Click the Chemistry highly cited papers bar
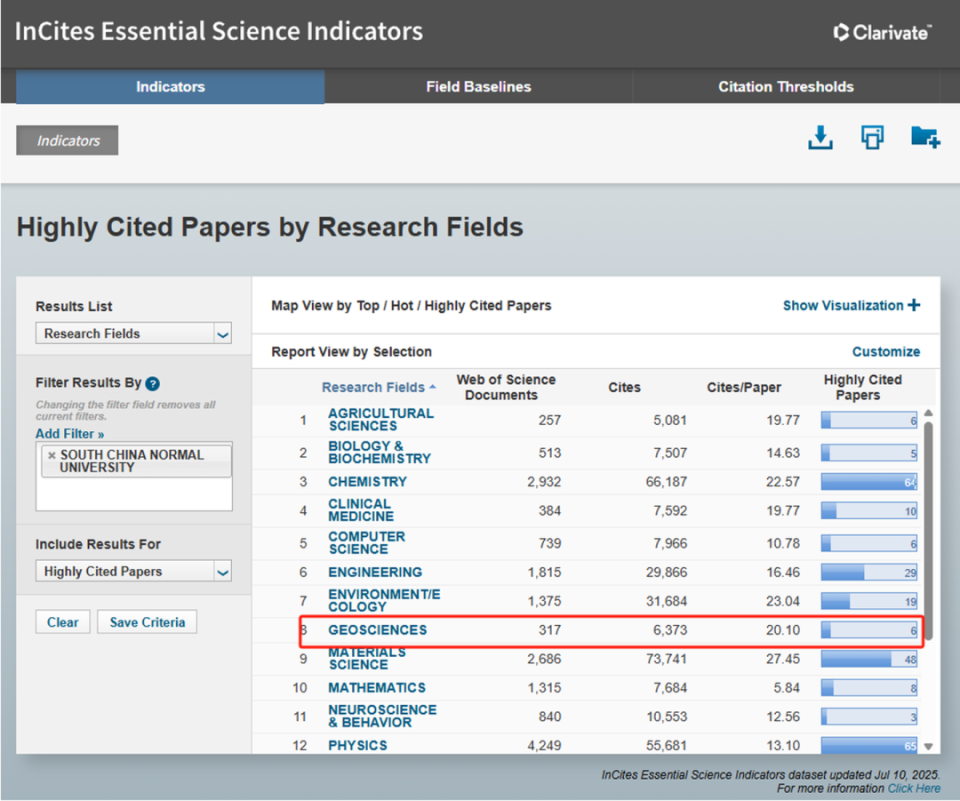Screen dimensions: 960x801 pyautogui.click(x=868, y=482)
